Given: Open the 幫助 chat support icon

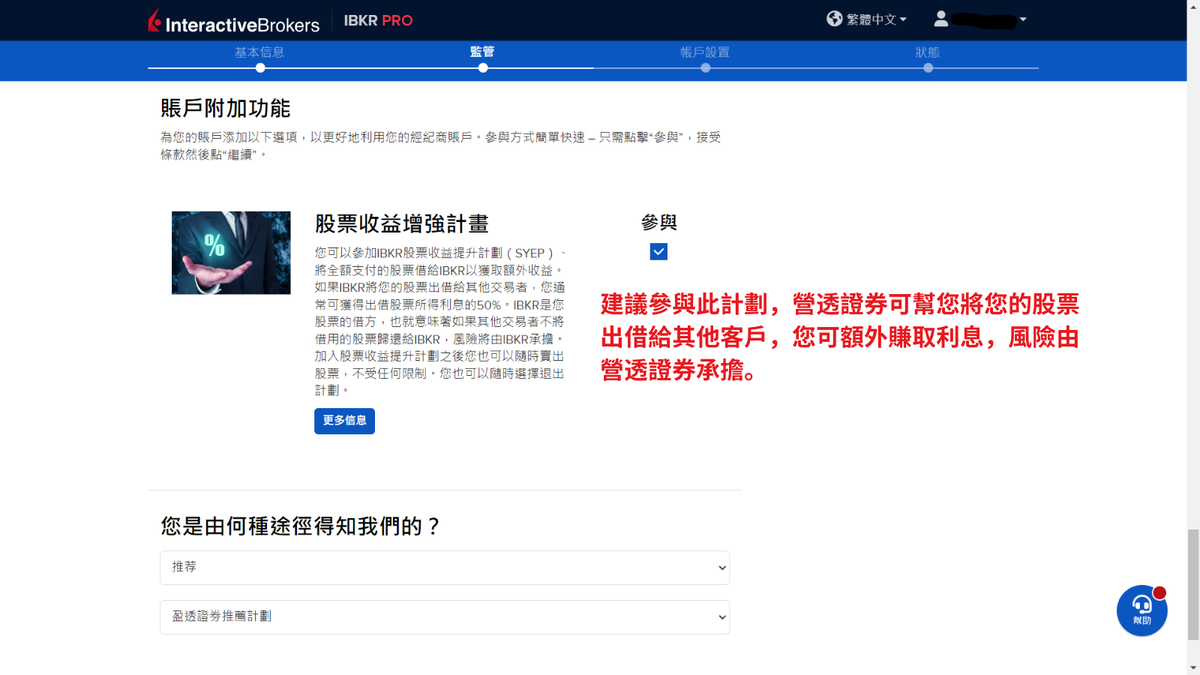Looking at the screenshot, I should tap(1142, 610).
